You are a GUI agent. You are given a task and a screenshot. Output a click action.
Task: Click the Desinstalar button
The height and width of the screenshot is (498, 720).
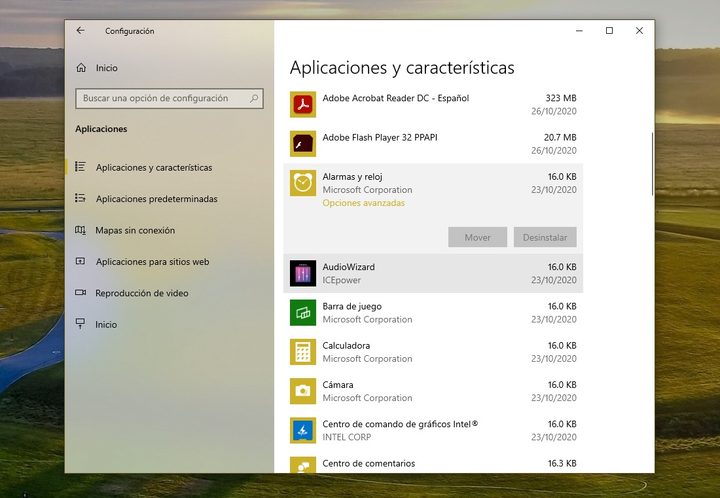[x=545, y=237]
